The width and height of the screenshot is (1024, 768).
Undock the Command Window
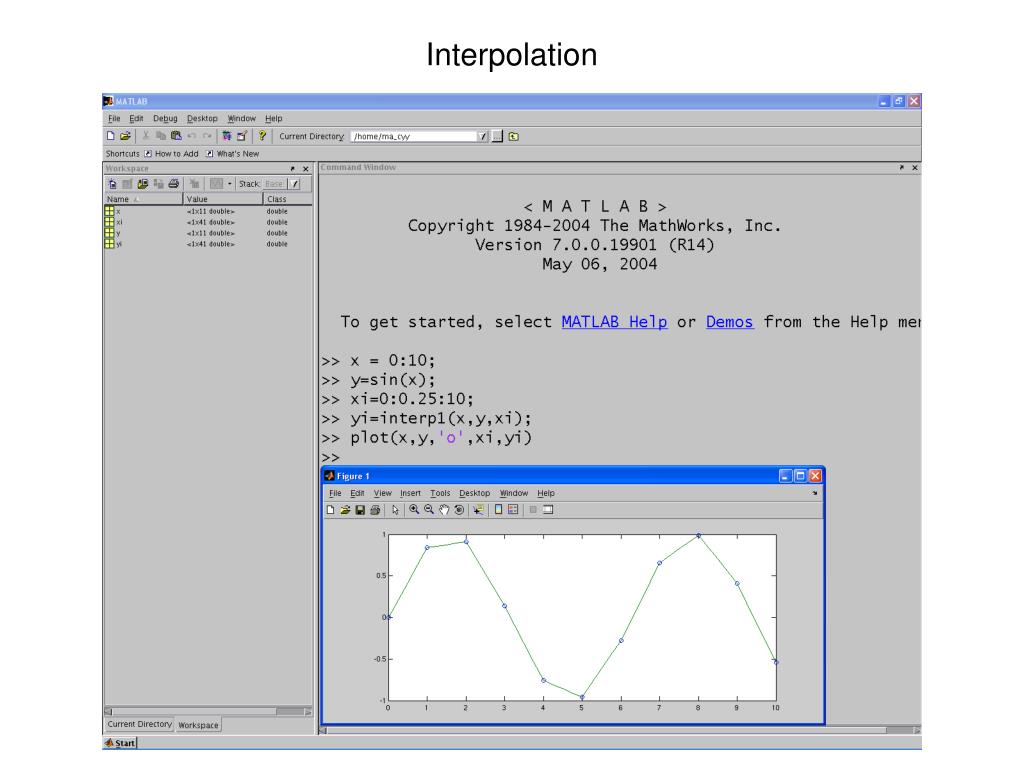(902, 168)
